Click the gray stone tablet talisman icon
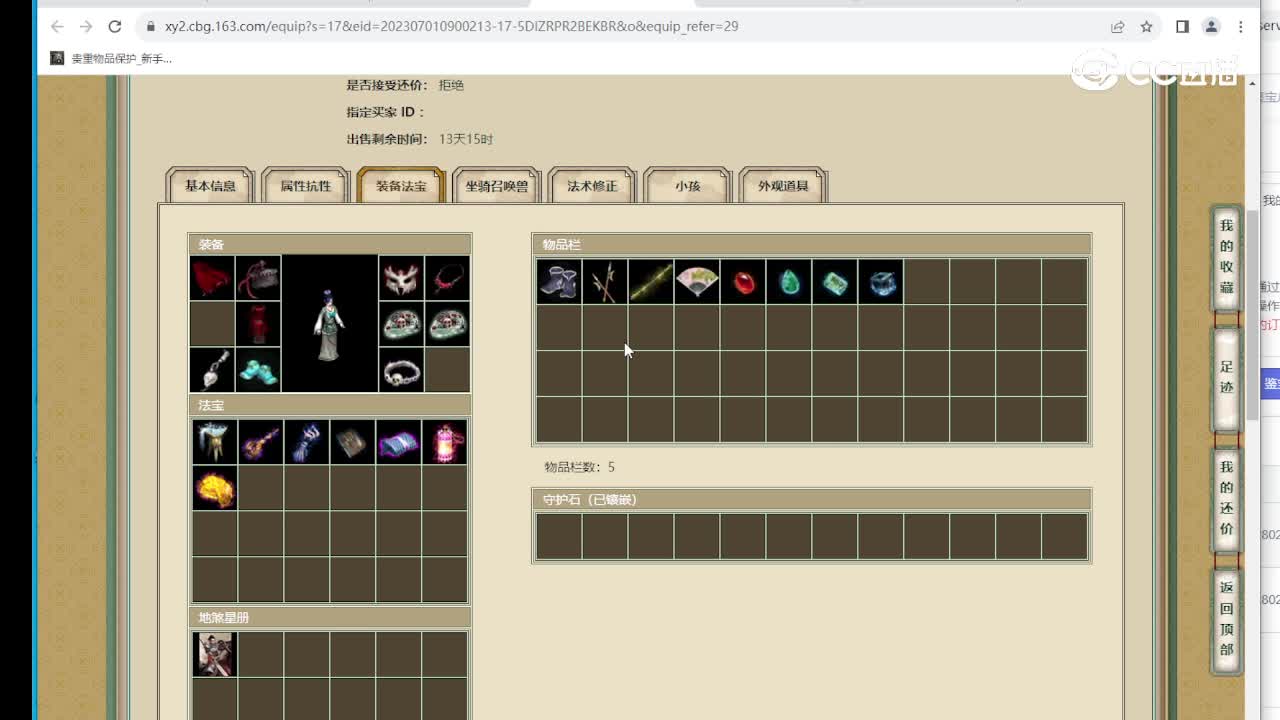This screenshot has height=720, width=1280. (x=352, y=442)
